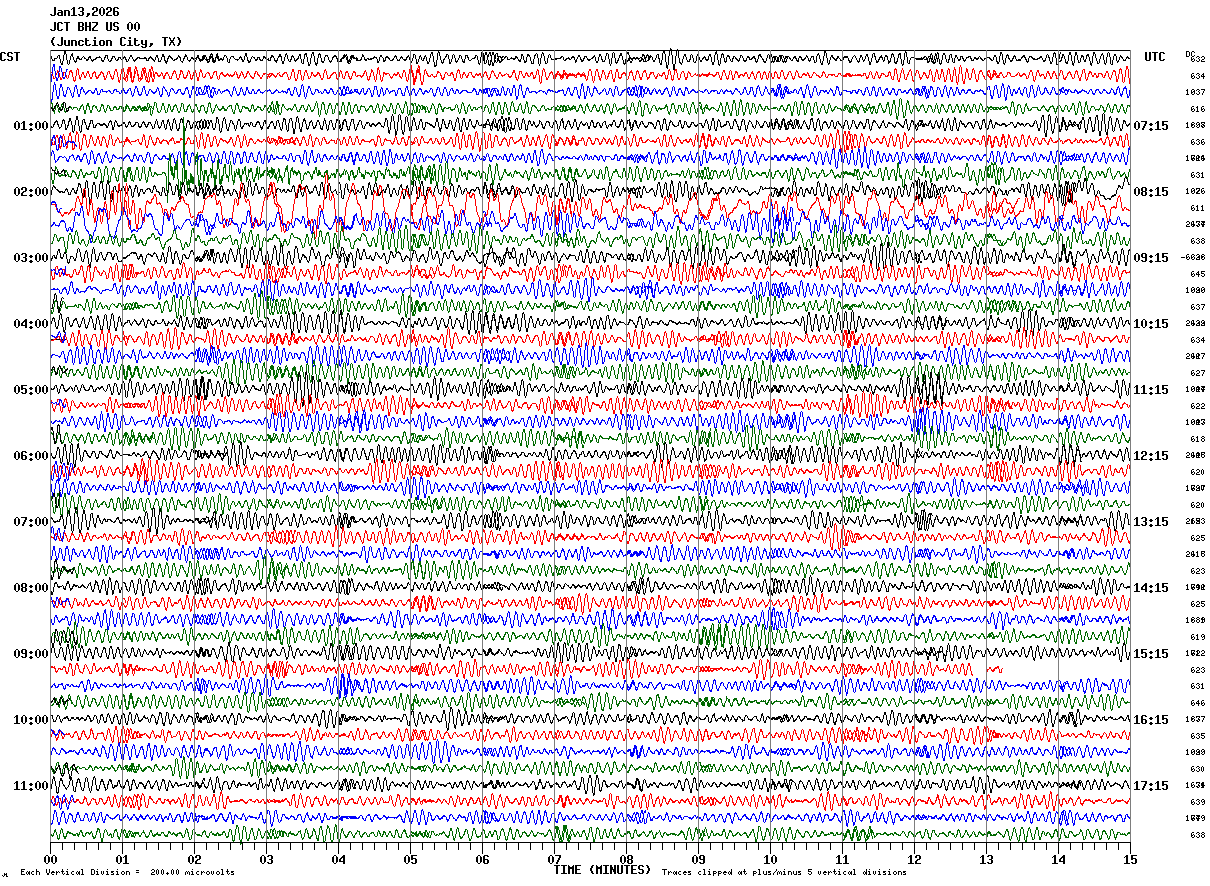This screenshot has height=886, width=1210.
Task: Click DC offset value 1037 on right
Action: pyautogui.click(x=1195, y=92)
